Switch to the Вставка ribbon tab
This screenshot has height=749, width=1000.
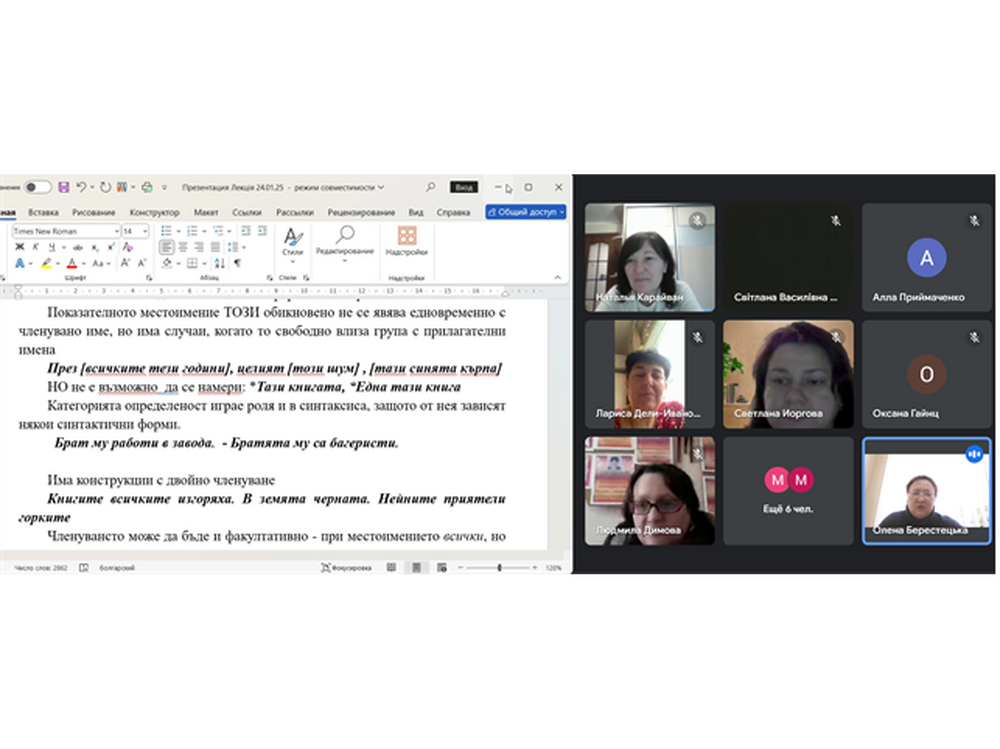pos(43,213)
